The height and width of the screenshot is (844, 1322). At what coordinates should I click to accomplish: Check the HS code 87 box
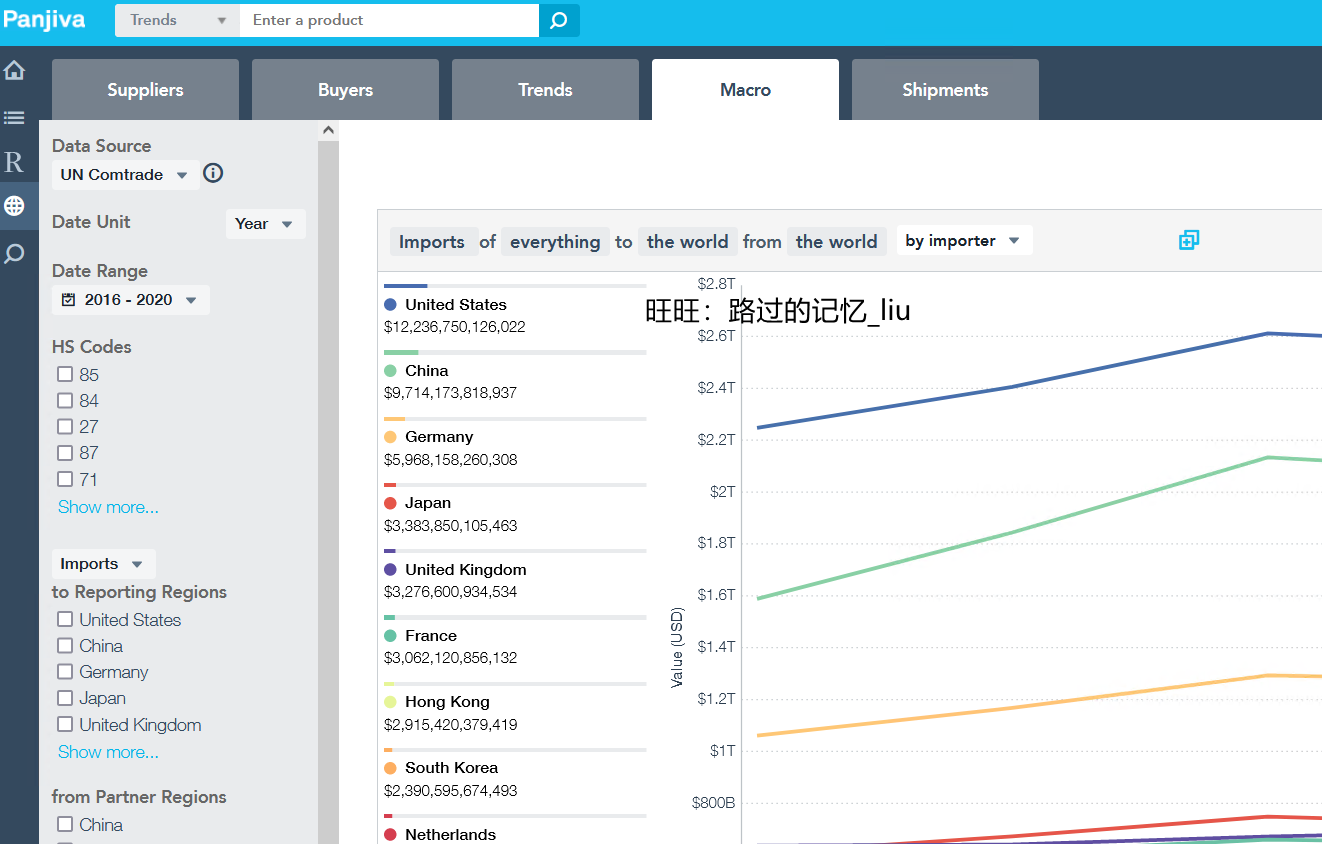point(65,452)
